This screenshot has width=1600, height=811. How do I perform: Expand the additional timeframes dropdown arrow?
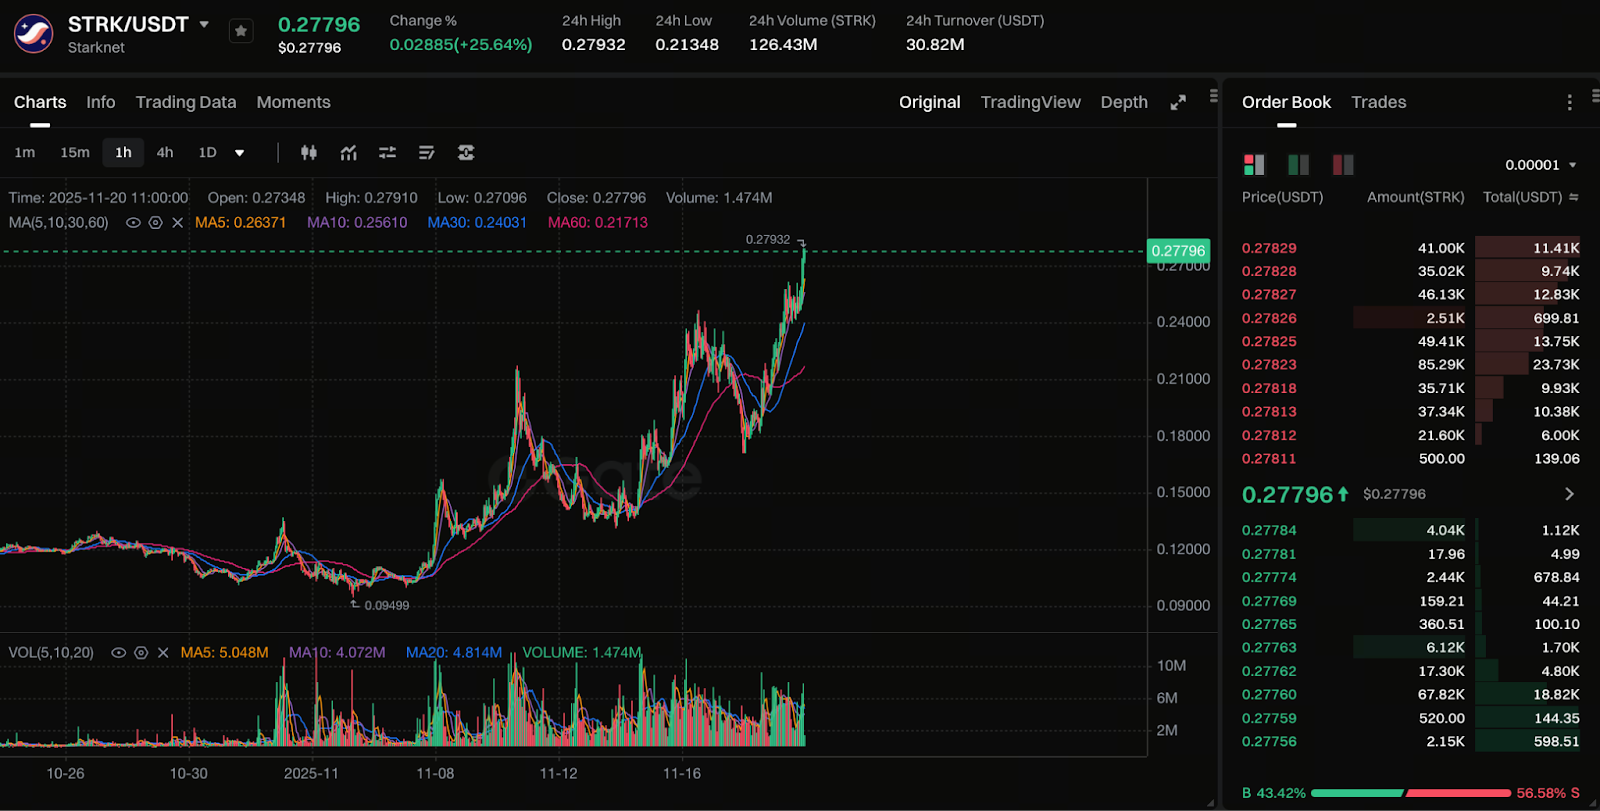click(240, 153)
